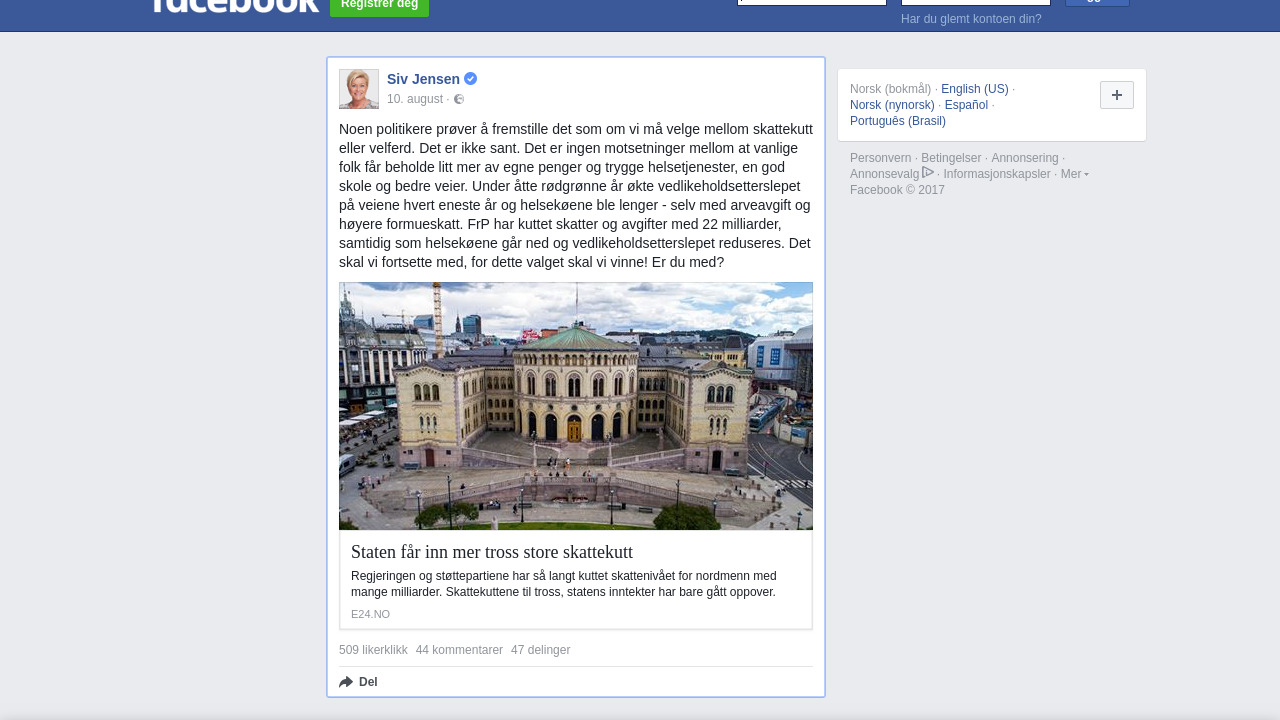
Task: Open Siv Jensen's profile picture
Action: click(359, 89)
